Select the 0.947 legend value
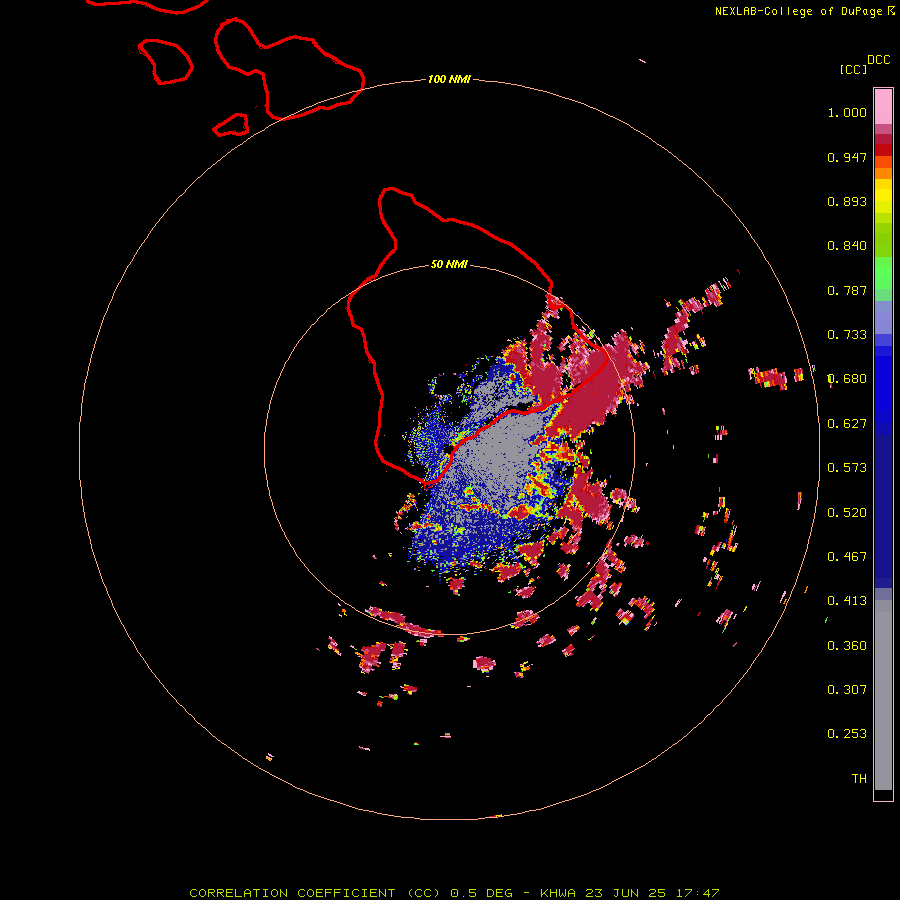The image size is (900, 900). click(847, 157)
